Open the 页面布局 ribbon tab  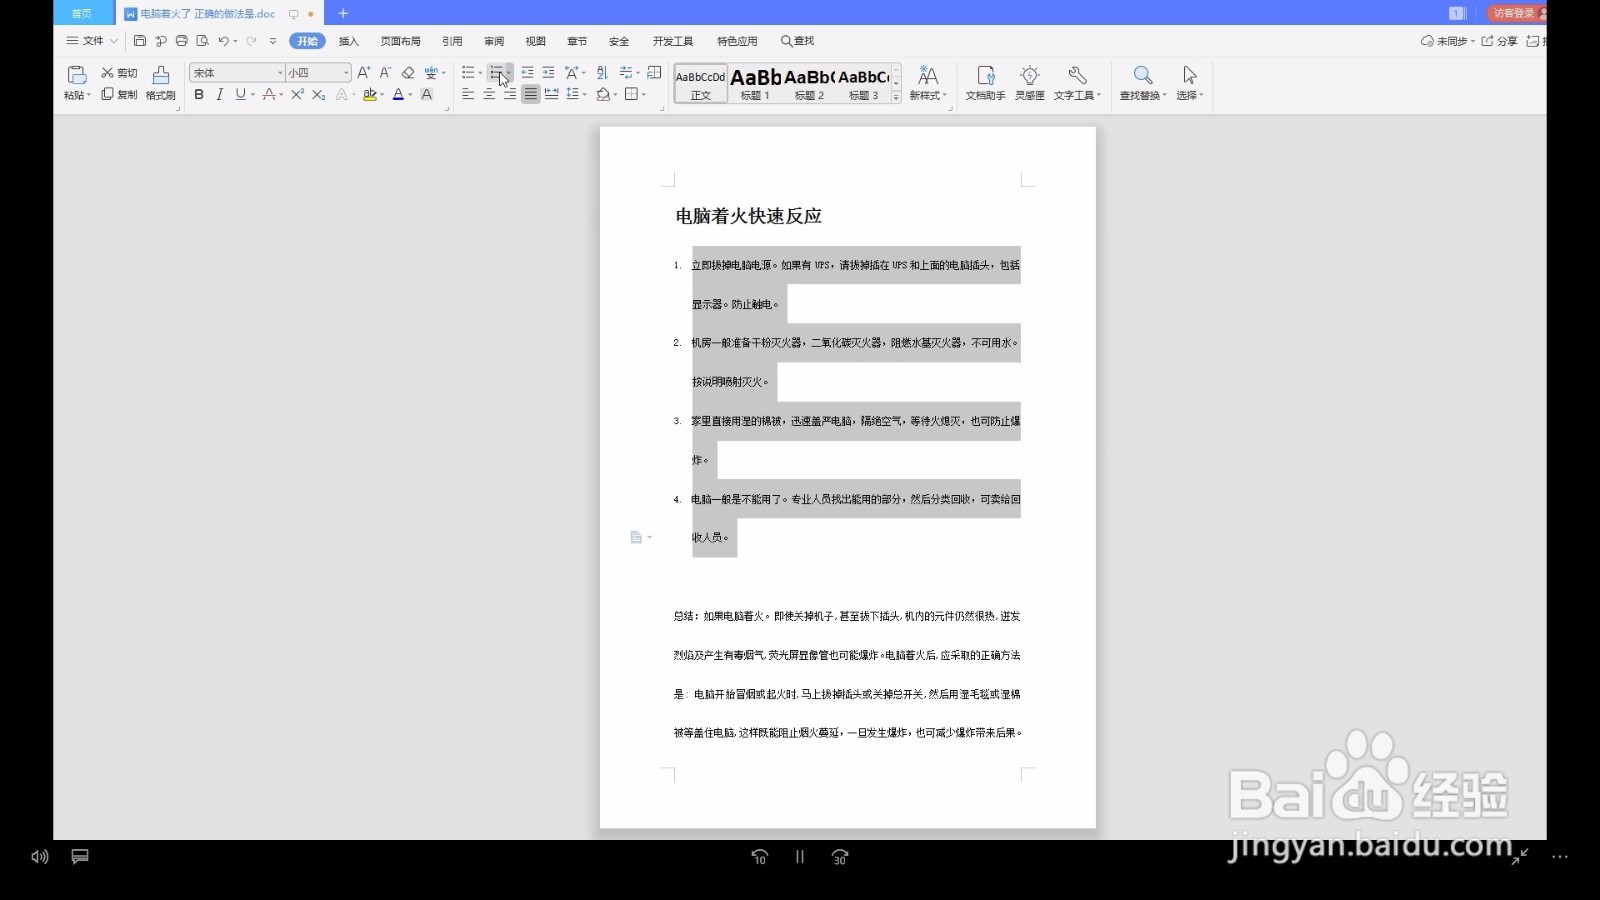point(402,41)
